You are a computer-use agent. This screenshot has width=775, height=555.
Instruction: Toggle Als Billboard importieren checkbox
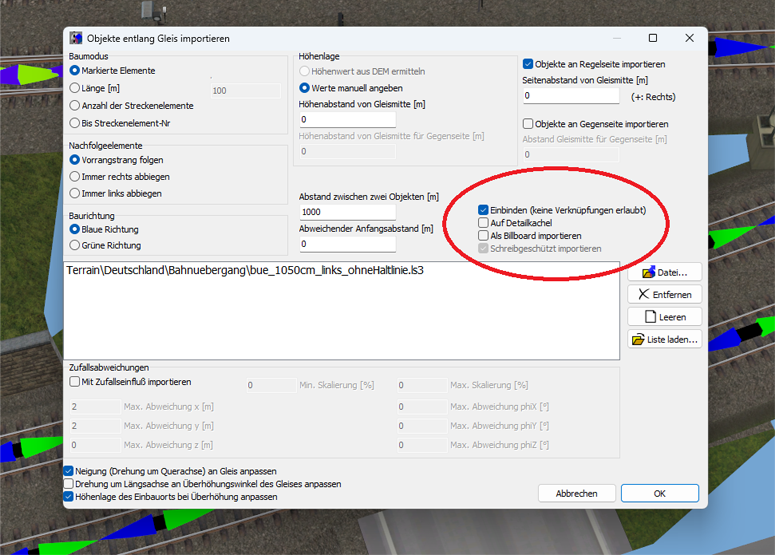pos(484,236)
